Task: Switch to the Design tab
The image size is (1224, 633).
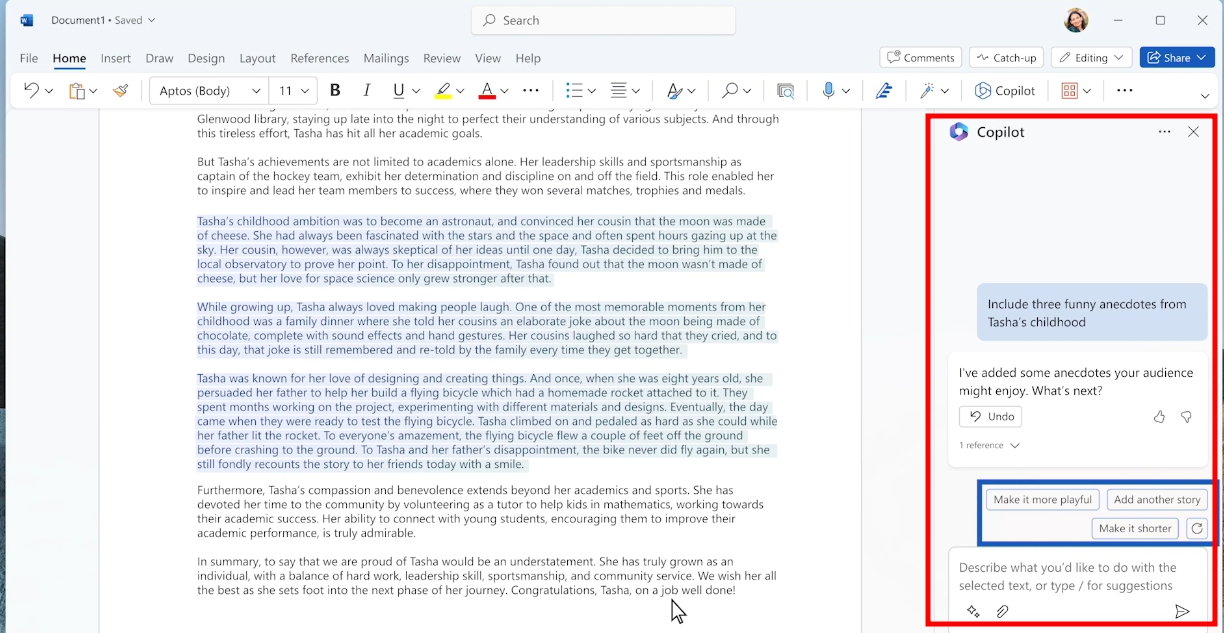Action: click(206, 58)
